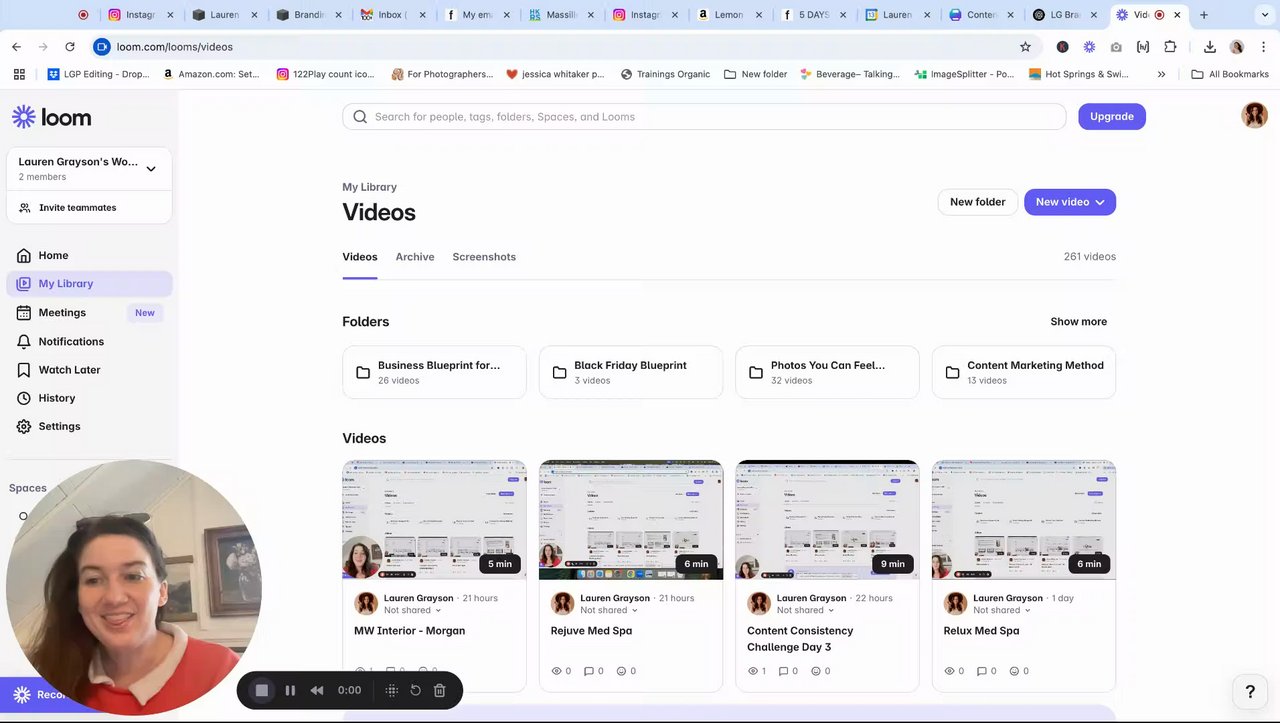Open a new browser tab
This screenshot has width=1280, height=723.
1204,15
